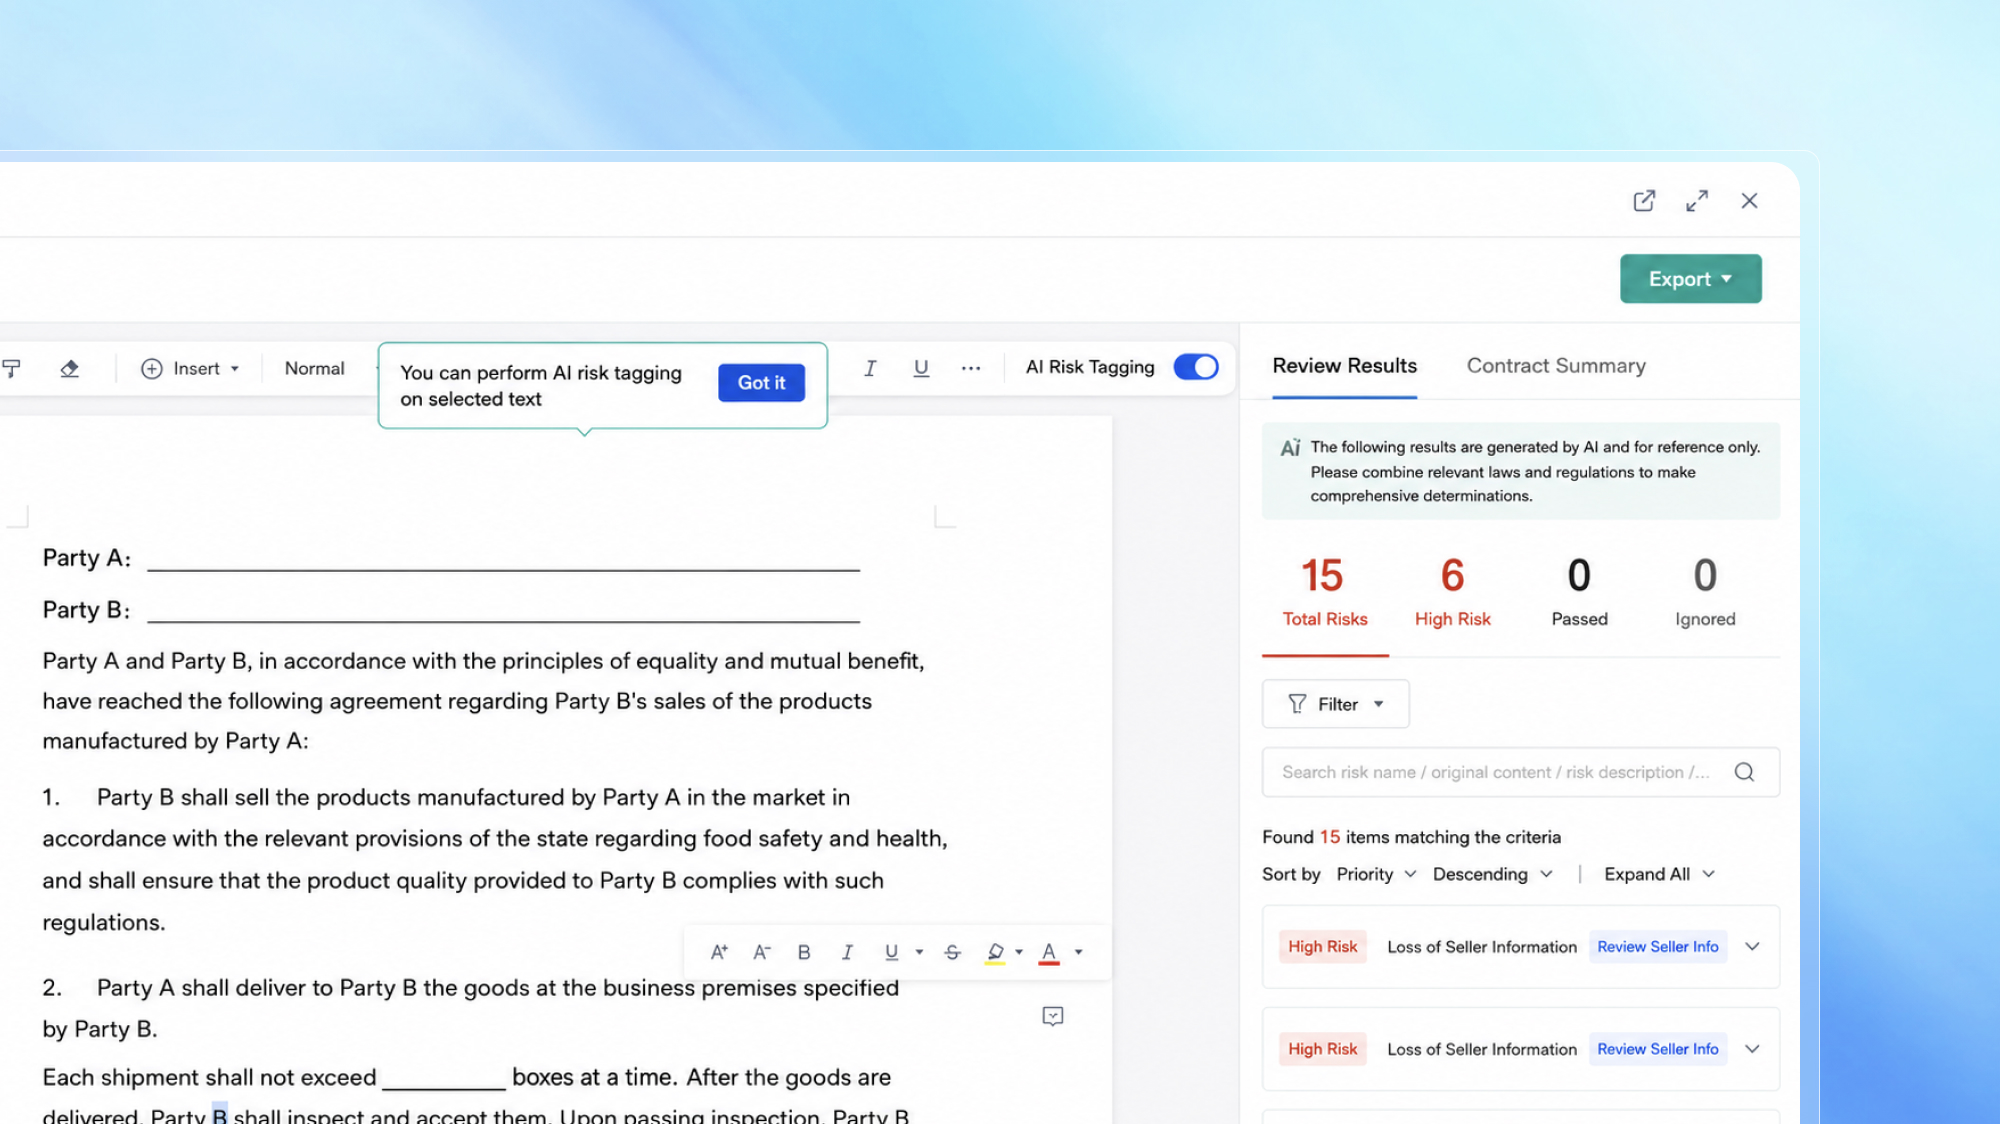Screen dimensions: 2000x1124
Task: Click the red font color swatch
Action: (x=1049, y=953)
